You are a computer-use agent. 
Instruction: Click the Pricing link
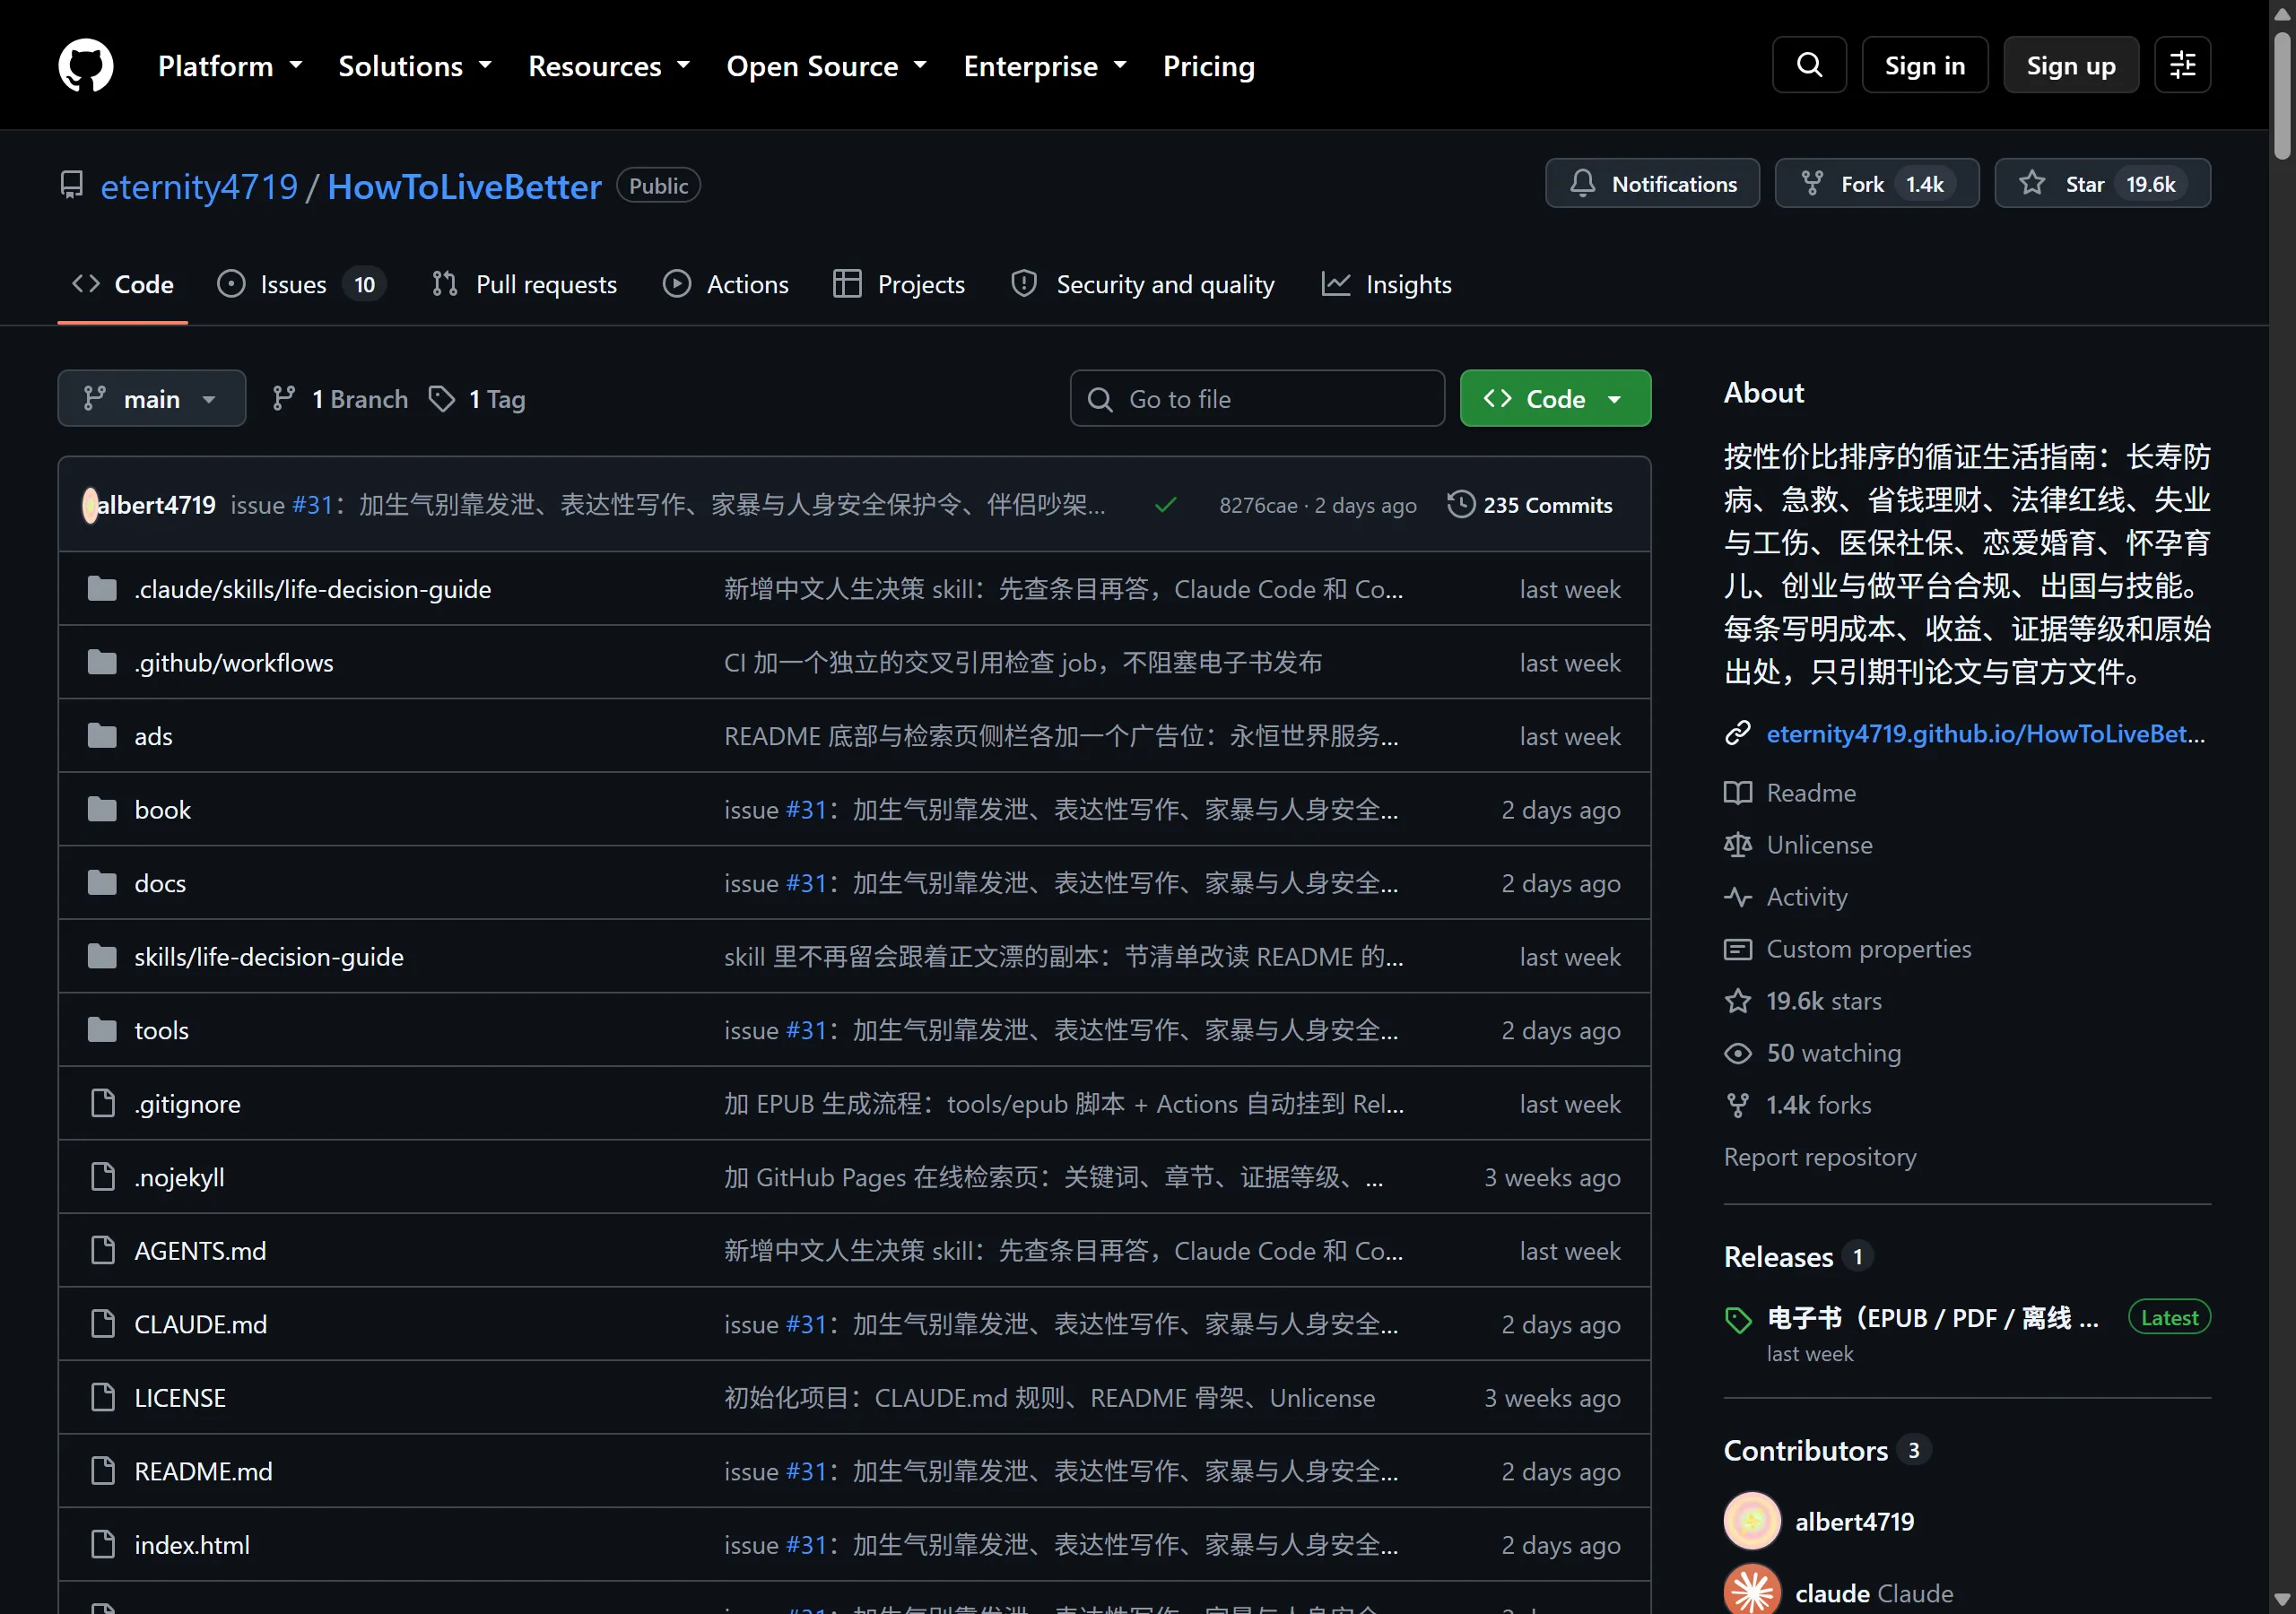click(1208, 66)
